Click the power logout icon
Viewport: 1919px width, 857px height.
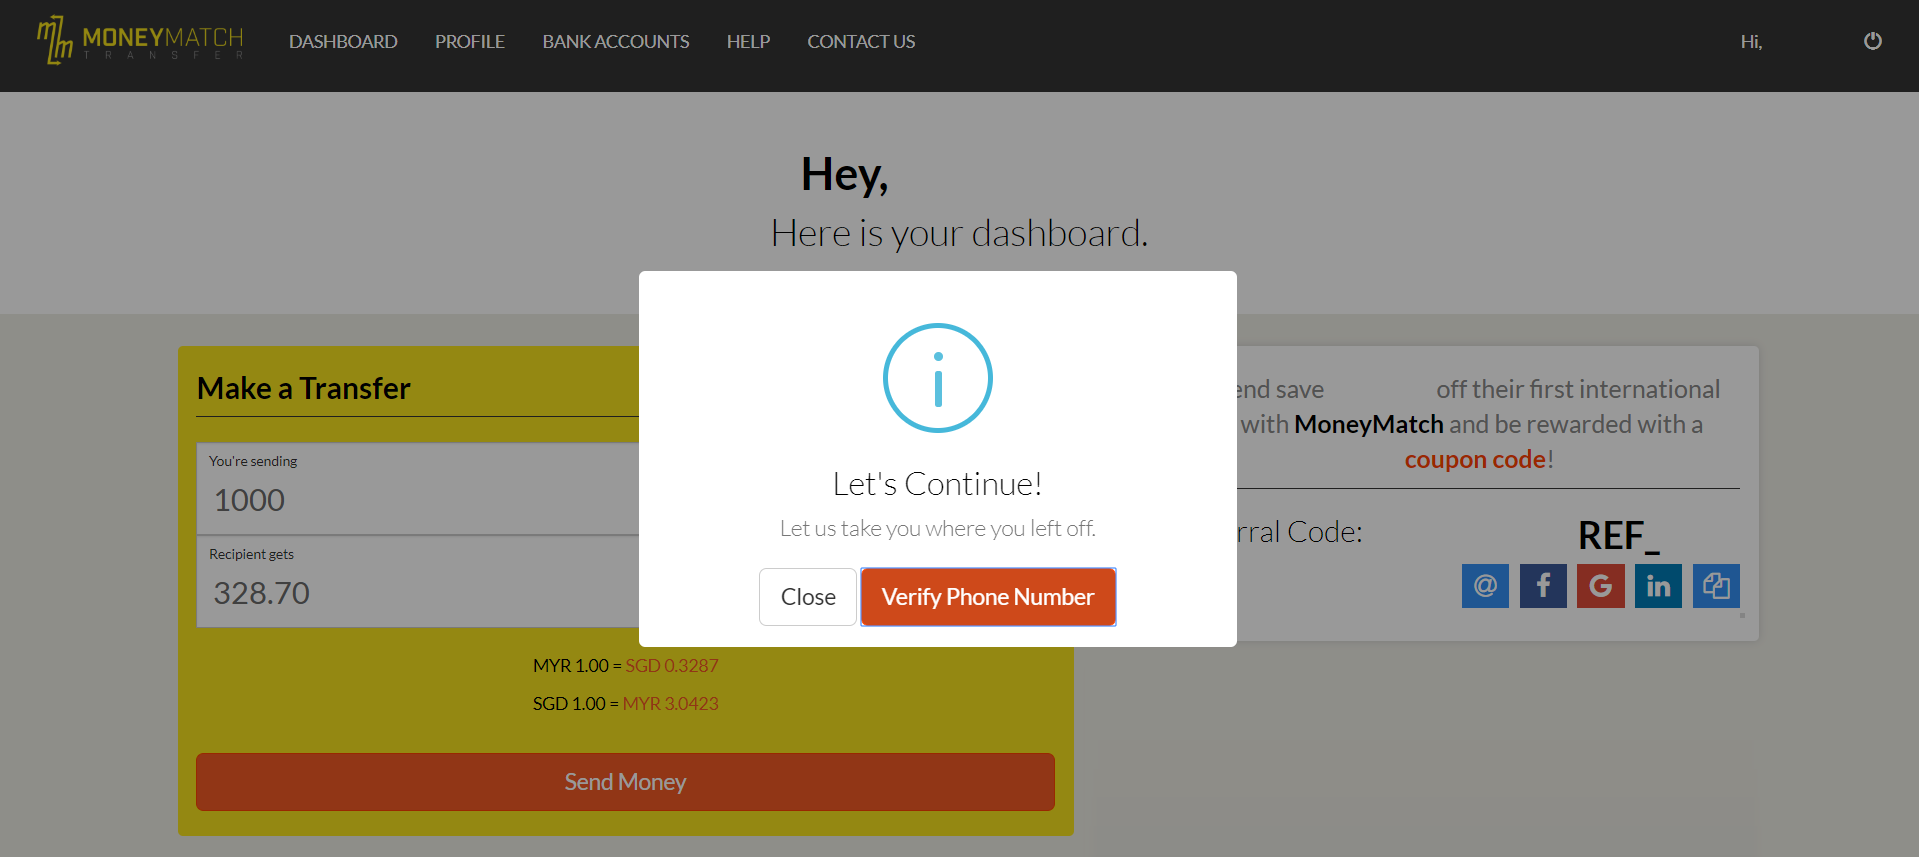point(1872,41)
